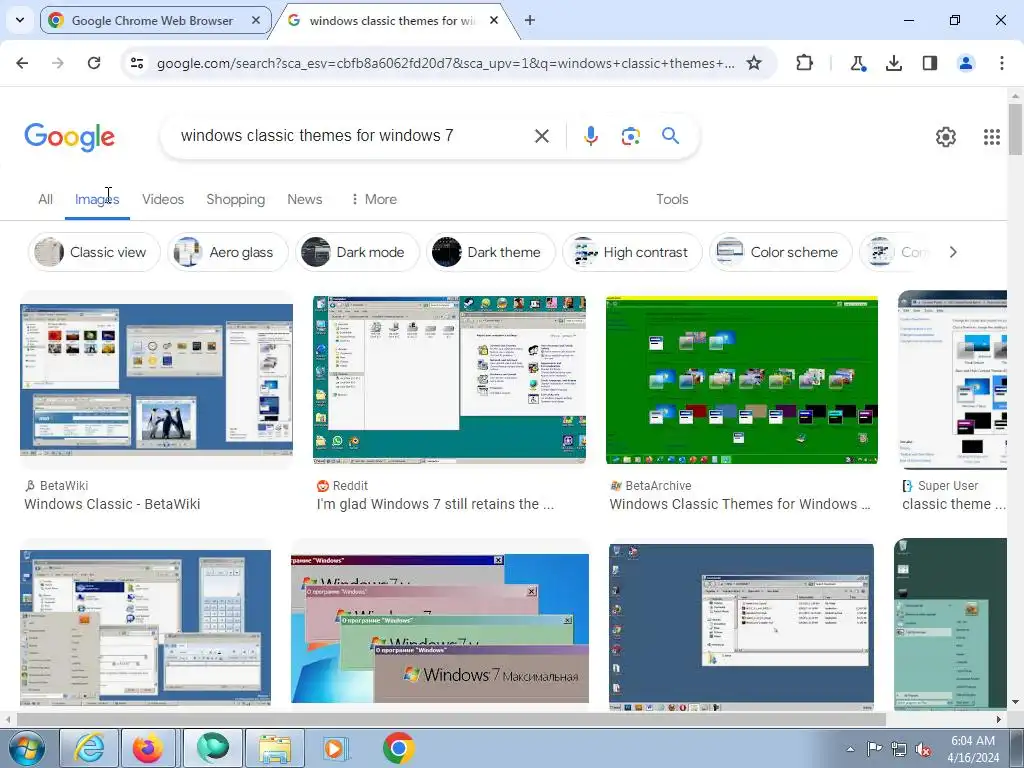Switch to the Shopping results tab
Image resolution: width=1024 pixels, height=768 pixels.
point(236,199)
